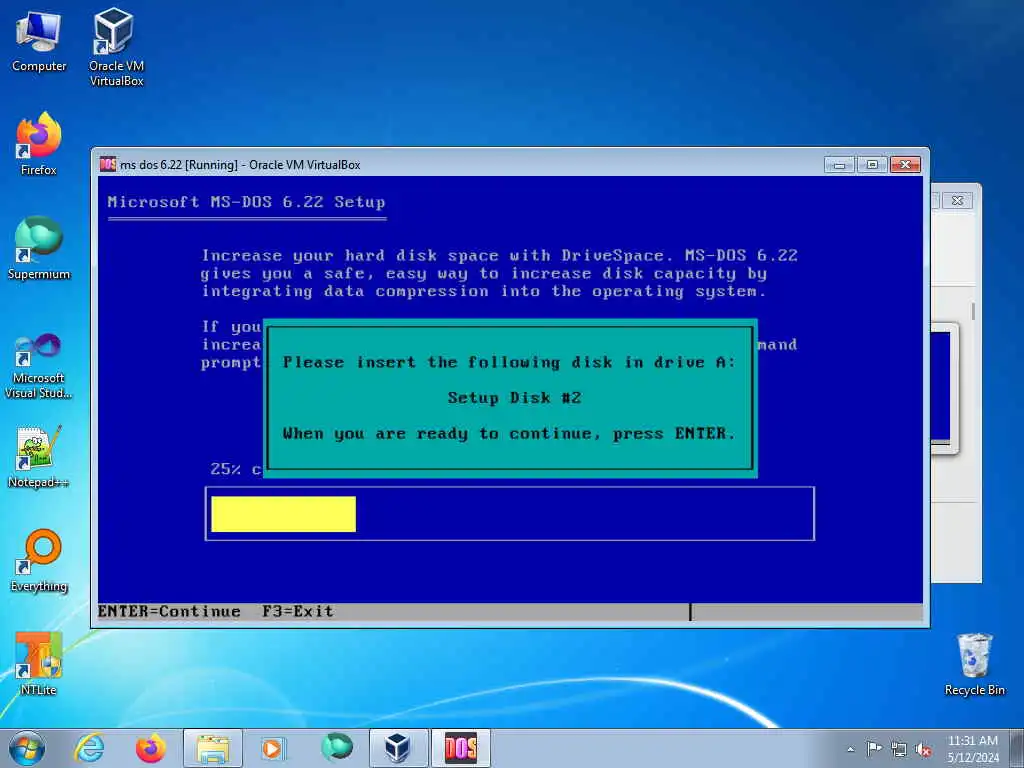Open Windows Media Player taskbar icon

273,748
